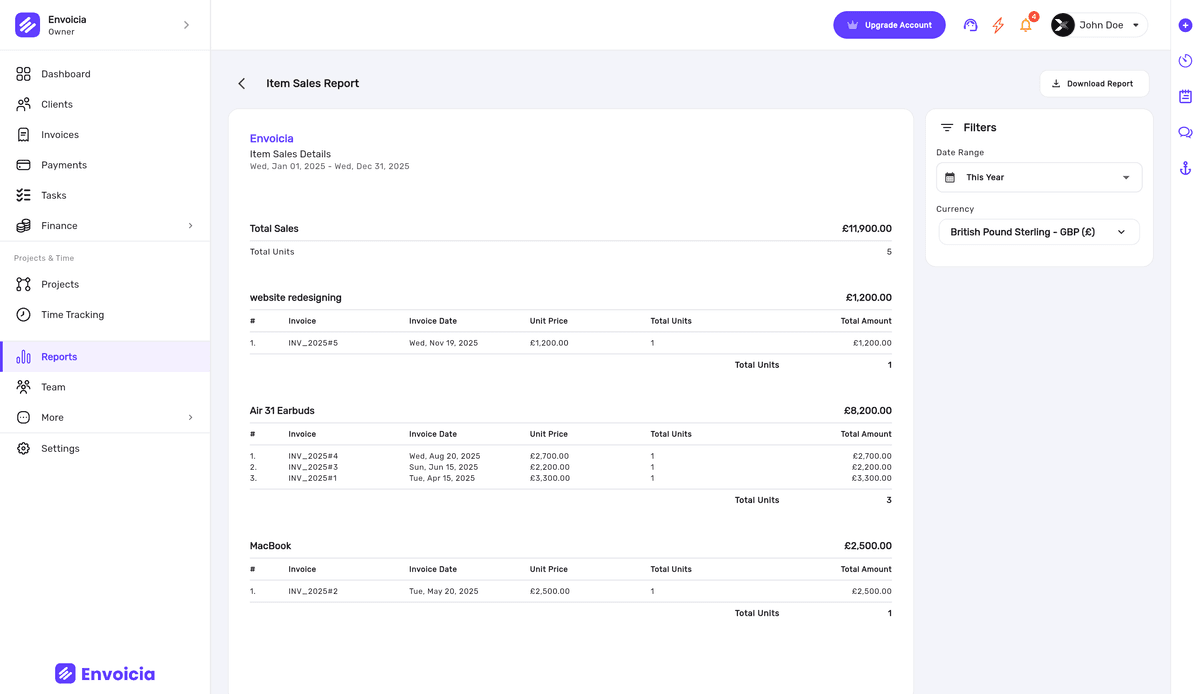This screenshot has height=694, width=1200.
Task: Click the plus icon in right rail
Action: [1185, 25]
